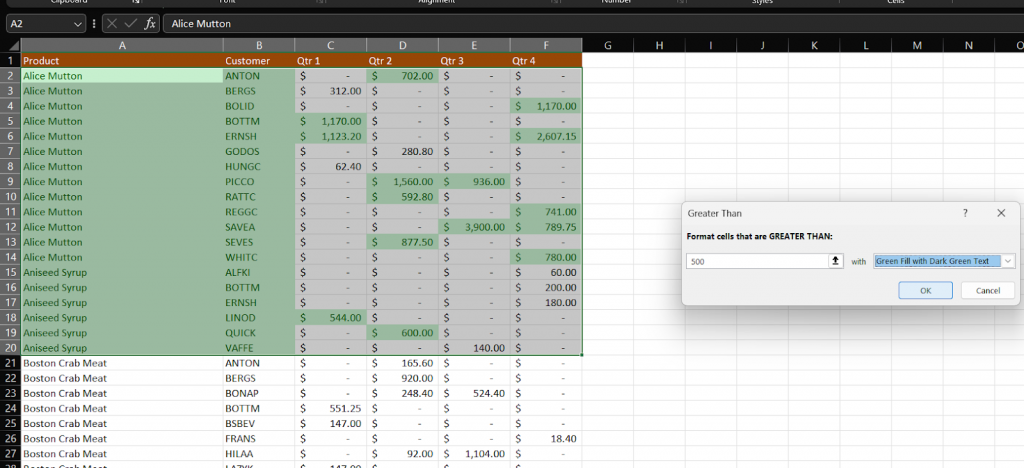The width and height of the screenshot is (1024, 468).
Task: Click the range collapse arrow in dialog
Action: pyautogui.click(x=835, y=261)
